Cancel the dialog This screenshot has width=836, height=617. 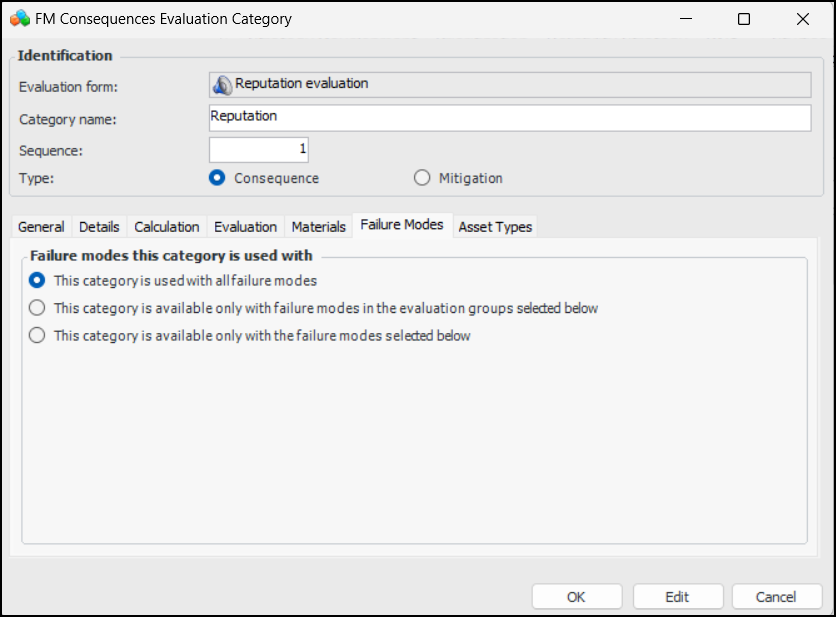coord(776,597)
